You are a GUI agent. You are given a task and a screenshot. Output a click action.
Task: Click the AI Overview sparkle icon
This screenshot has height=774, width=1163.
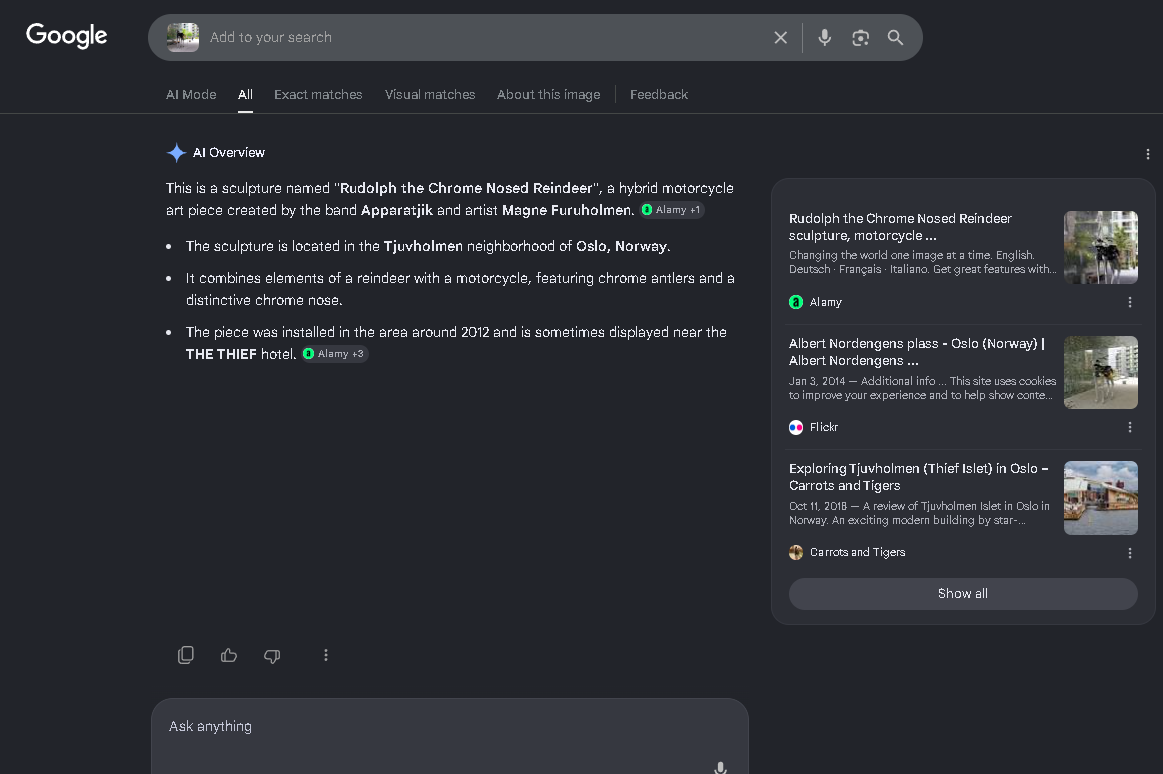click(177, 153)
